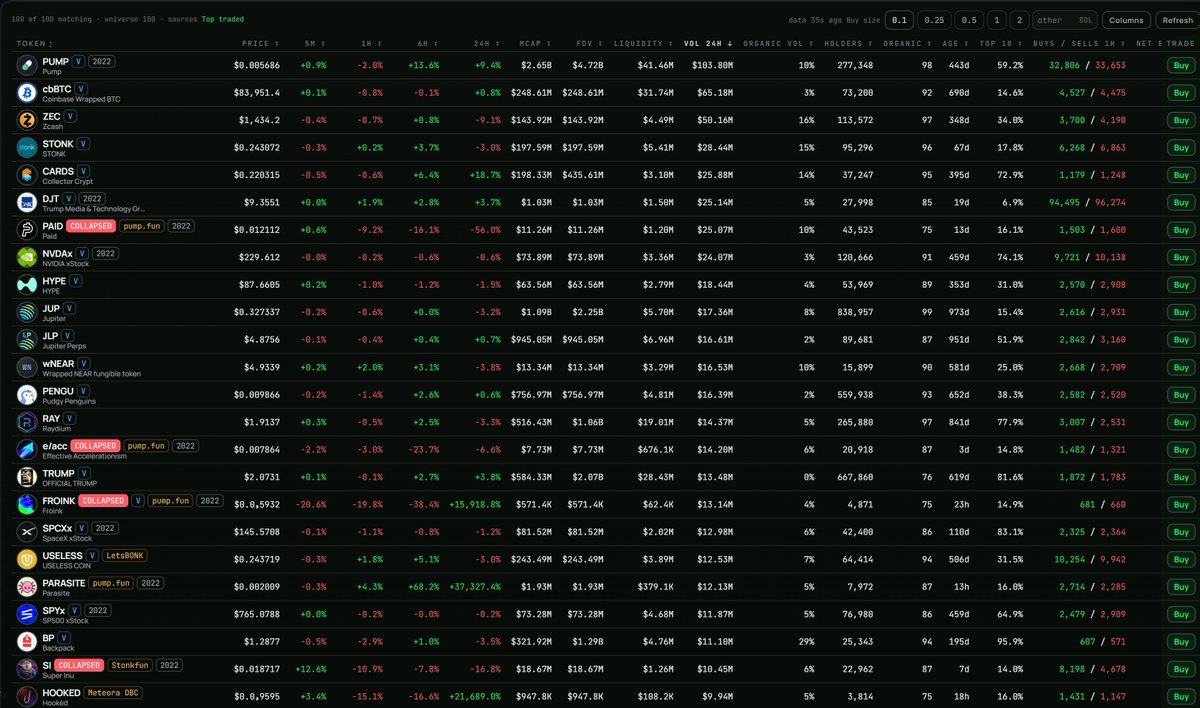Select buy size 2
Image resolution: width=1200 pixels, height=708 pixels.
point(1020,20)
